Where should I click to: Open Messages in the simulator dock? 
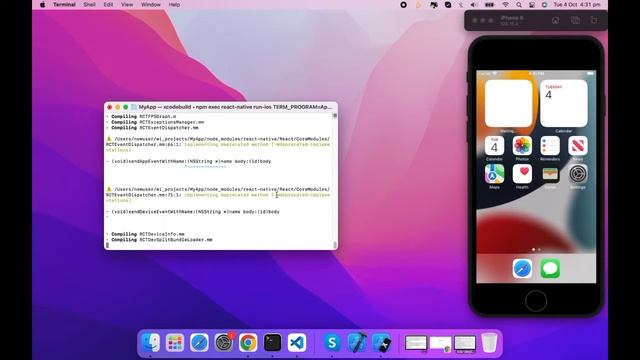tap(550, 269)
